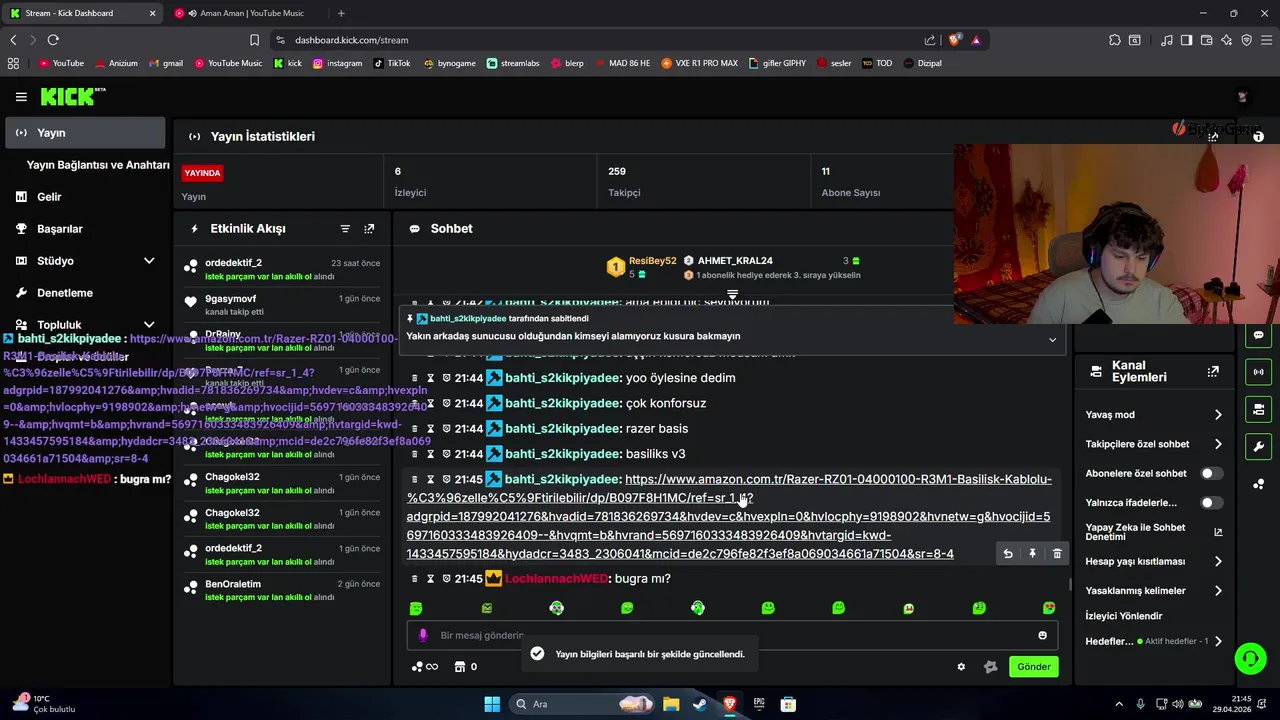The height and width of the screenshot is (720, 1280).
Task: Open Yasaklanmış kelimeler arrow
Action: (1218, 591)
